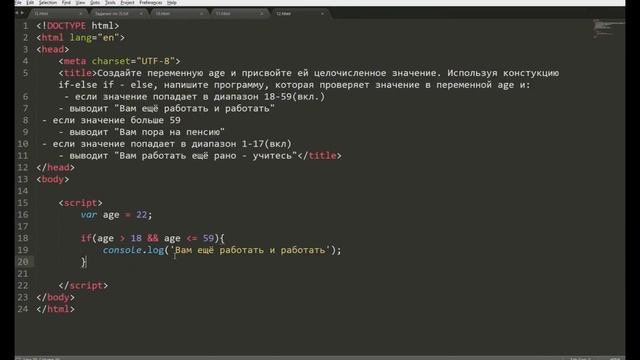The image size is (640, 360).
Task: Open the Goto menu
Action: [x=95, y=2]
